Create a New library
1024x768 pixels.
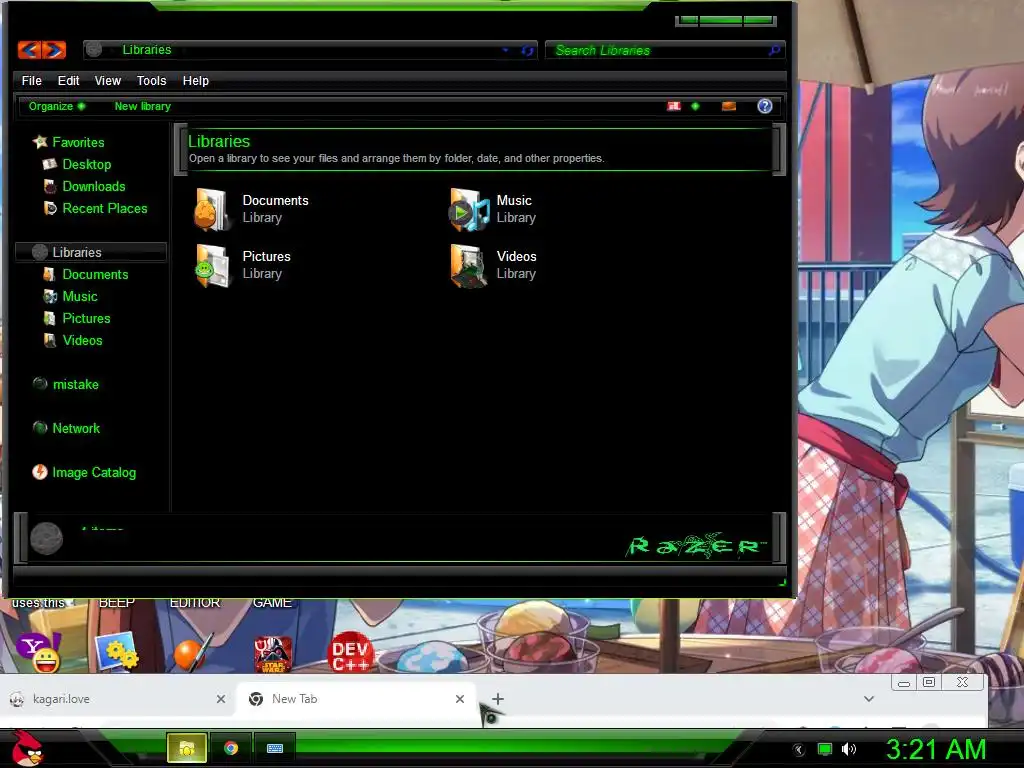[142, 106]
